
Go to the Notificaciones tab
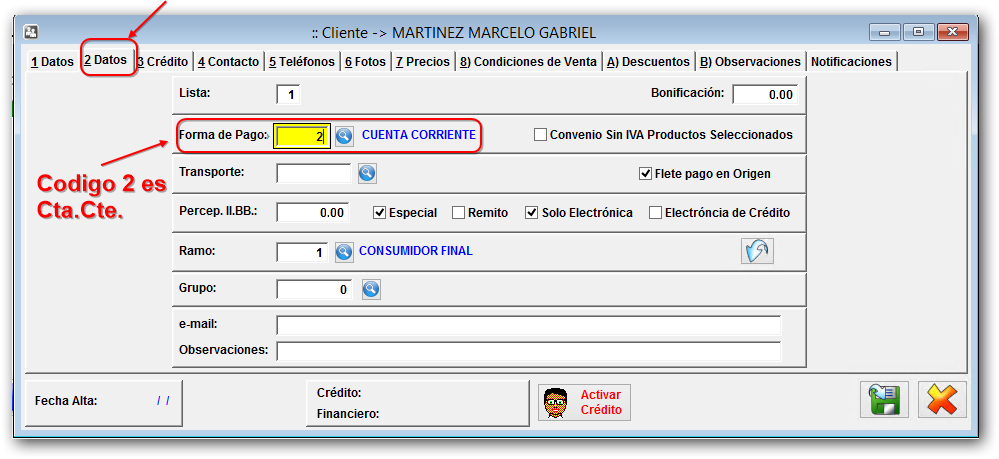click(851, 62)
